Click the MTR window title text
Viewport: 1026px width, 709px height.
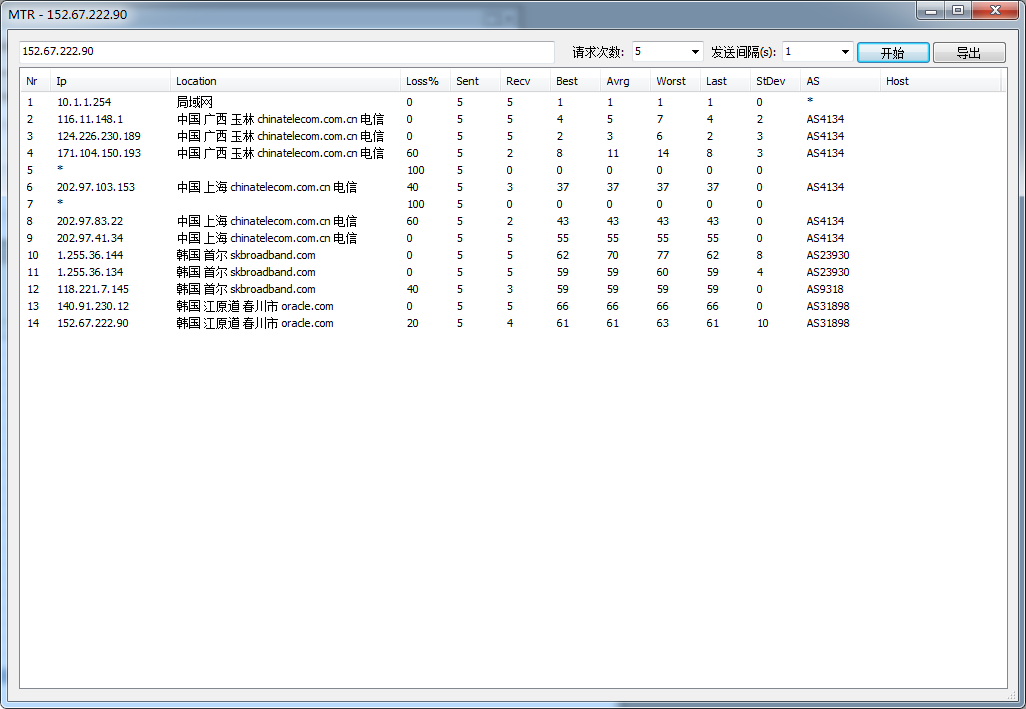pyautogui.click(x=67, y=14)
